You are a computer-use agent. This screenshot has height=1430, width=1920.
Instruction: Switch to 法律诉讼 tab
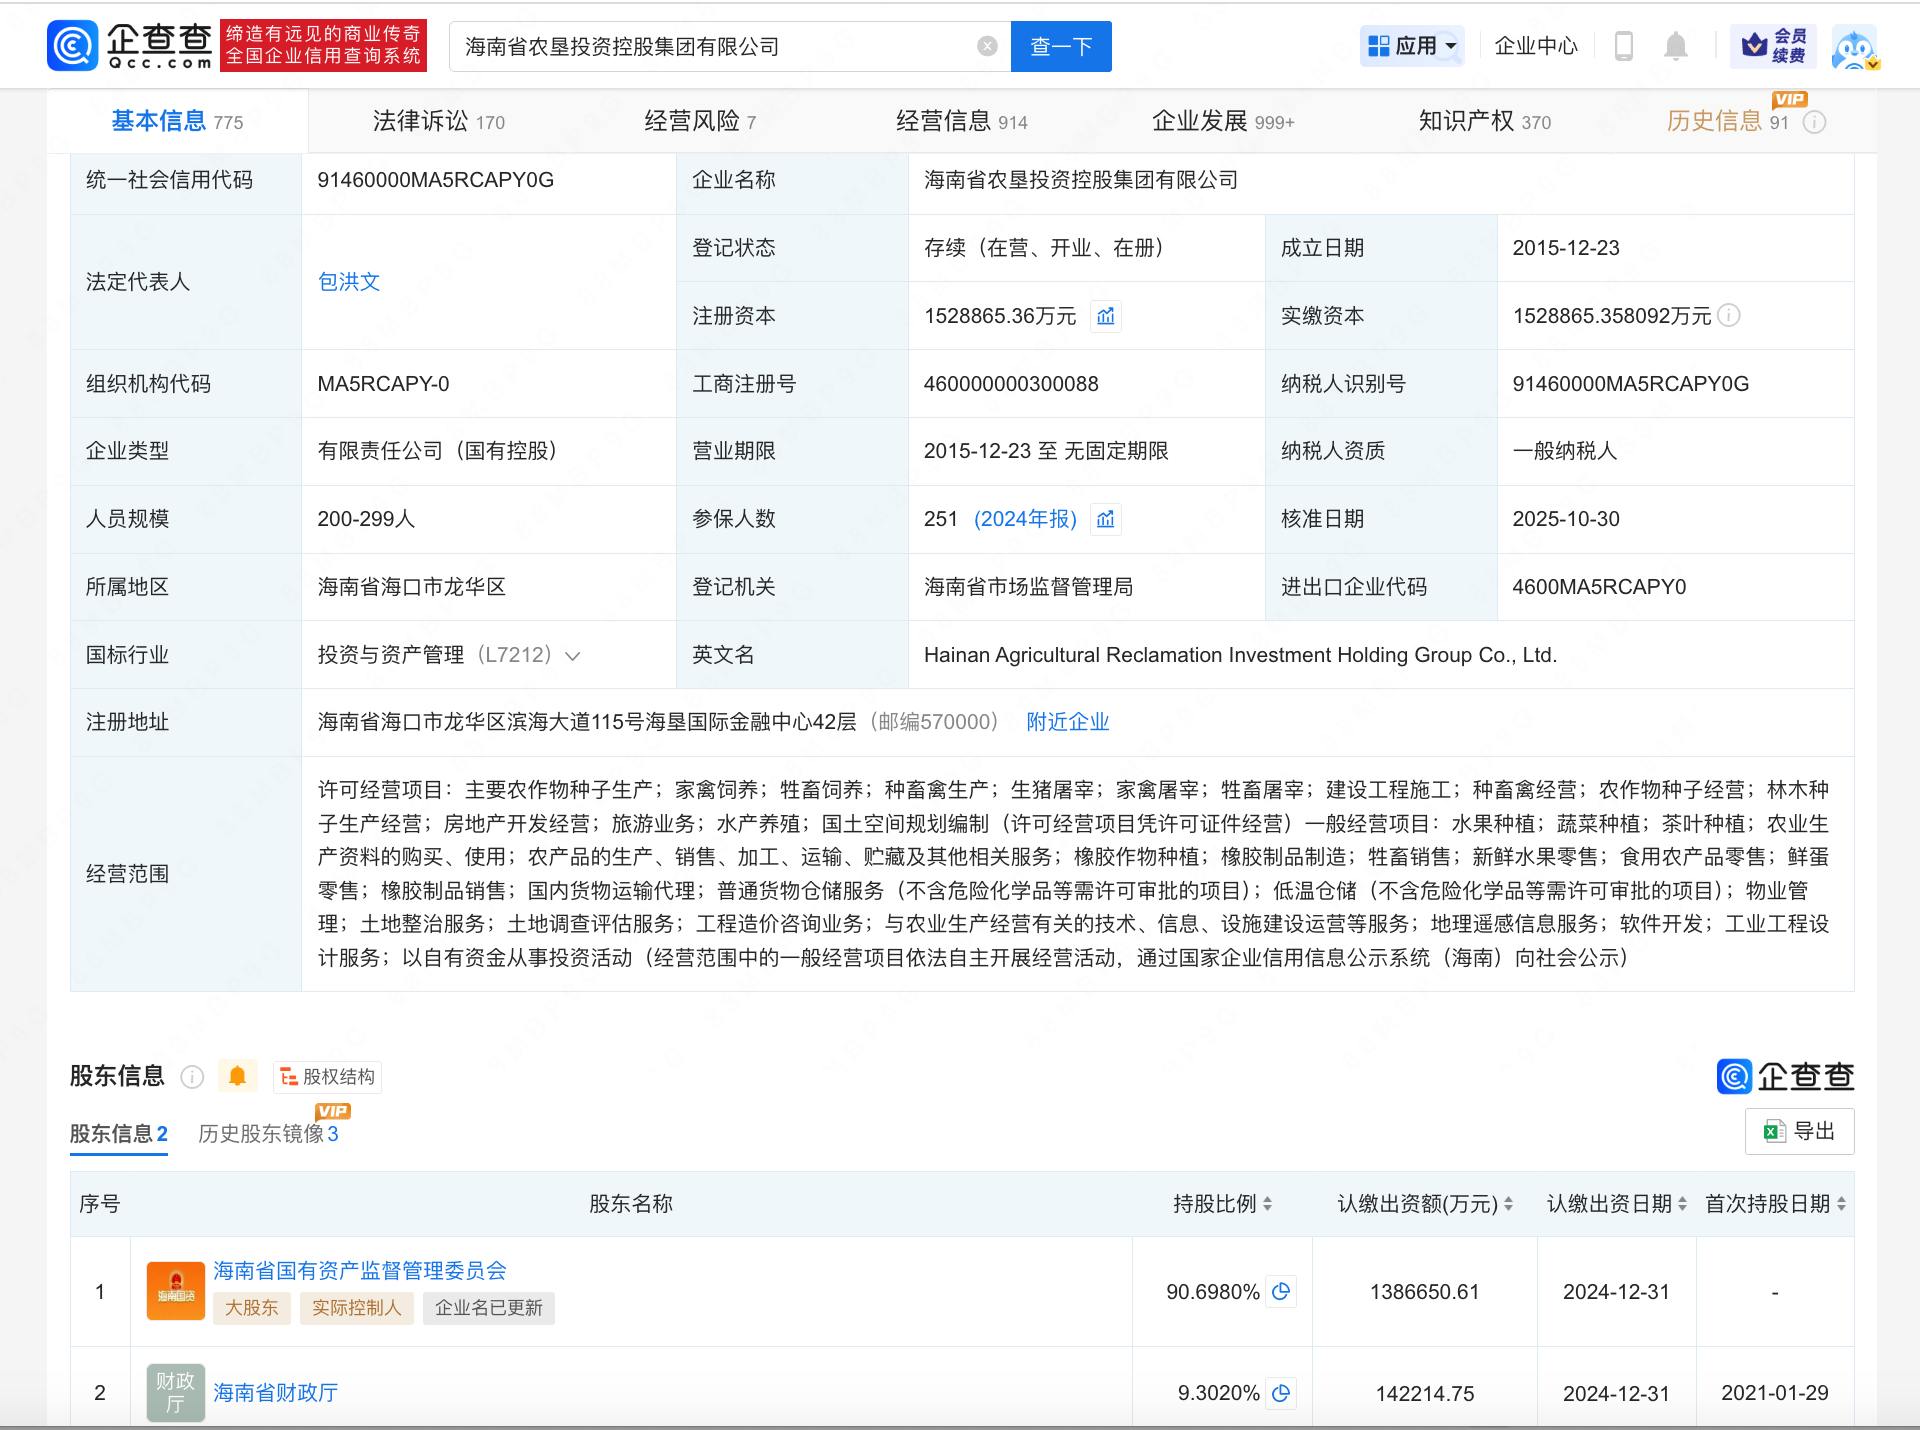(x=438, y=122)
